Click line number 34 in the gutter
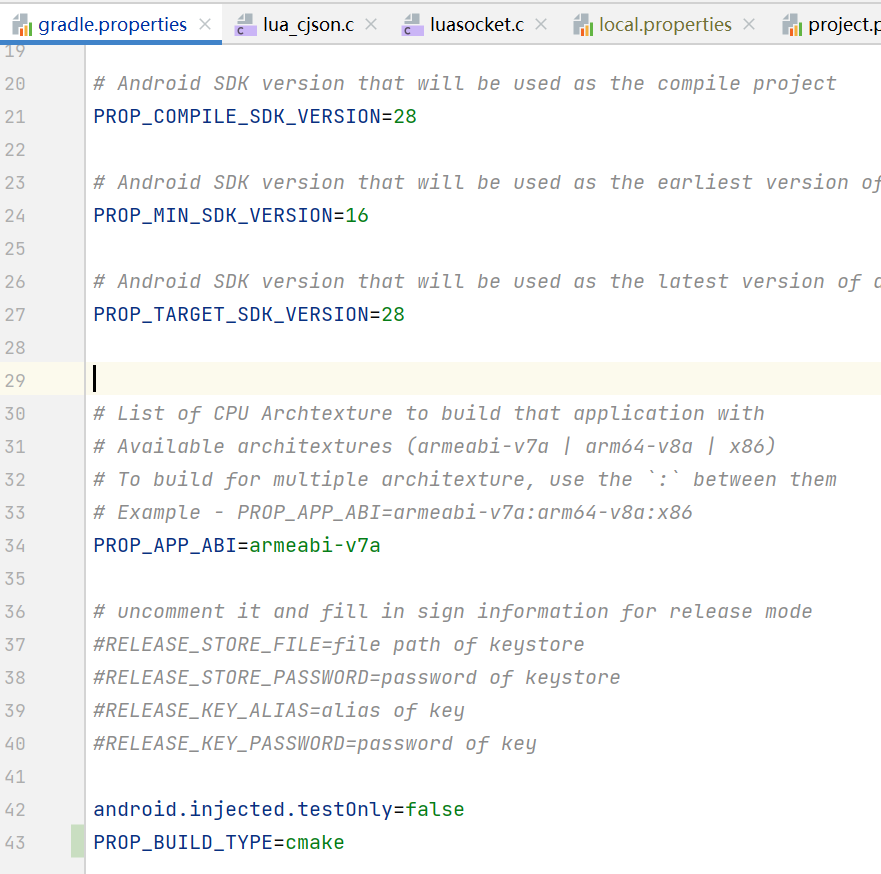881x874 pixels. (x=15, y=546)
